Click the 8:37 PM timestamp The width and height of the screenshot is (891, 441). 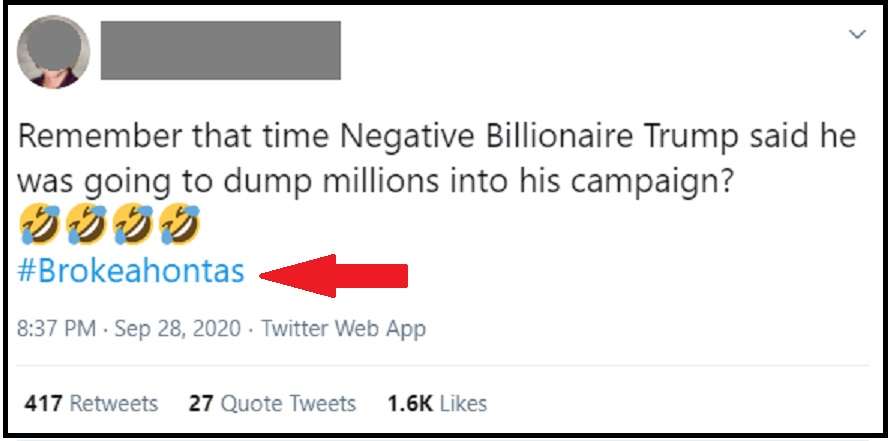point(51,329)
